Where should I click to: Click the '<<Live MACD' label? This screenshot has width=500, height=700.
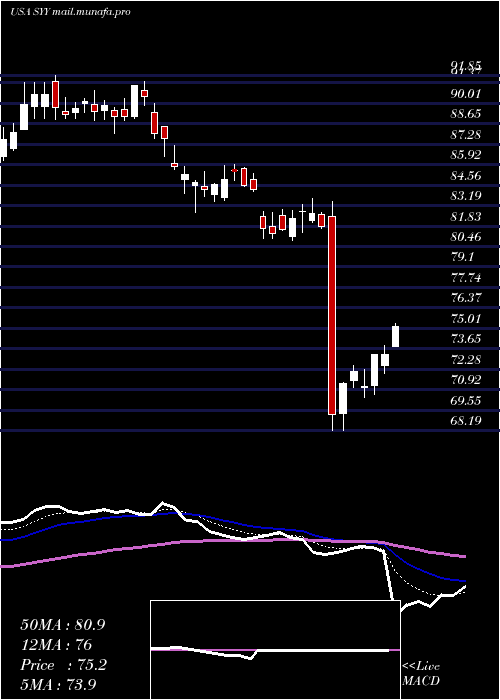pos(421,674)
